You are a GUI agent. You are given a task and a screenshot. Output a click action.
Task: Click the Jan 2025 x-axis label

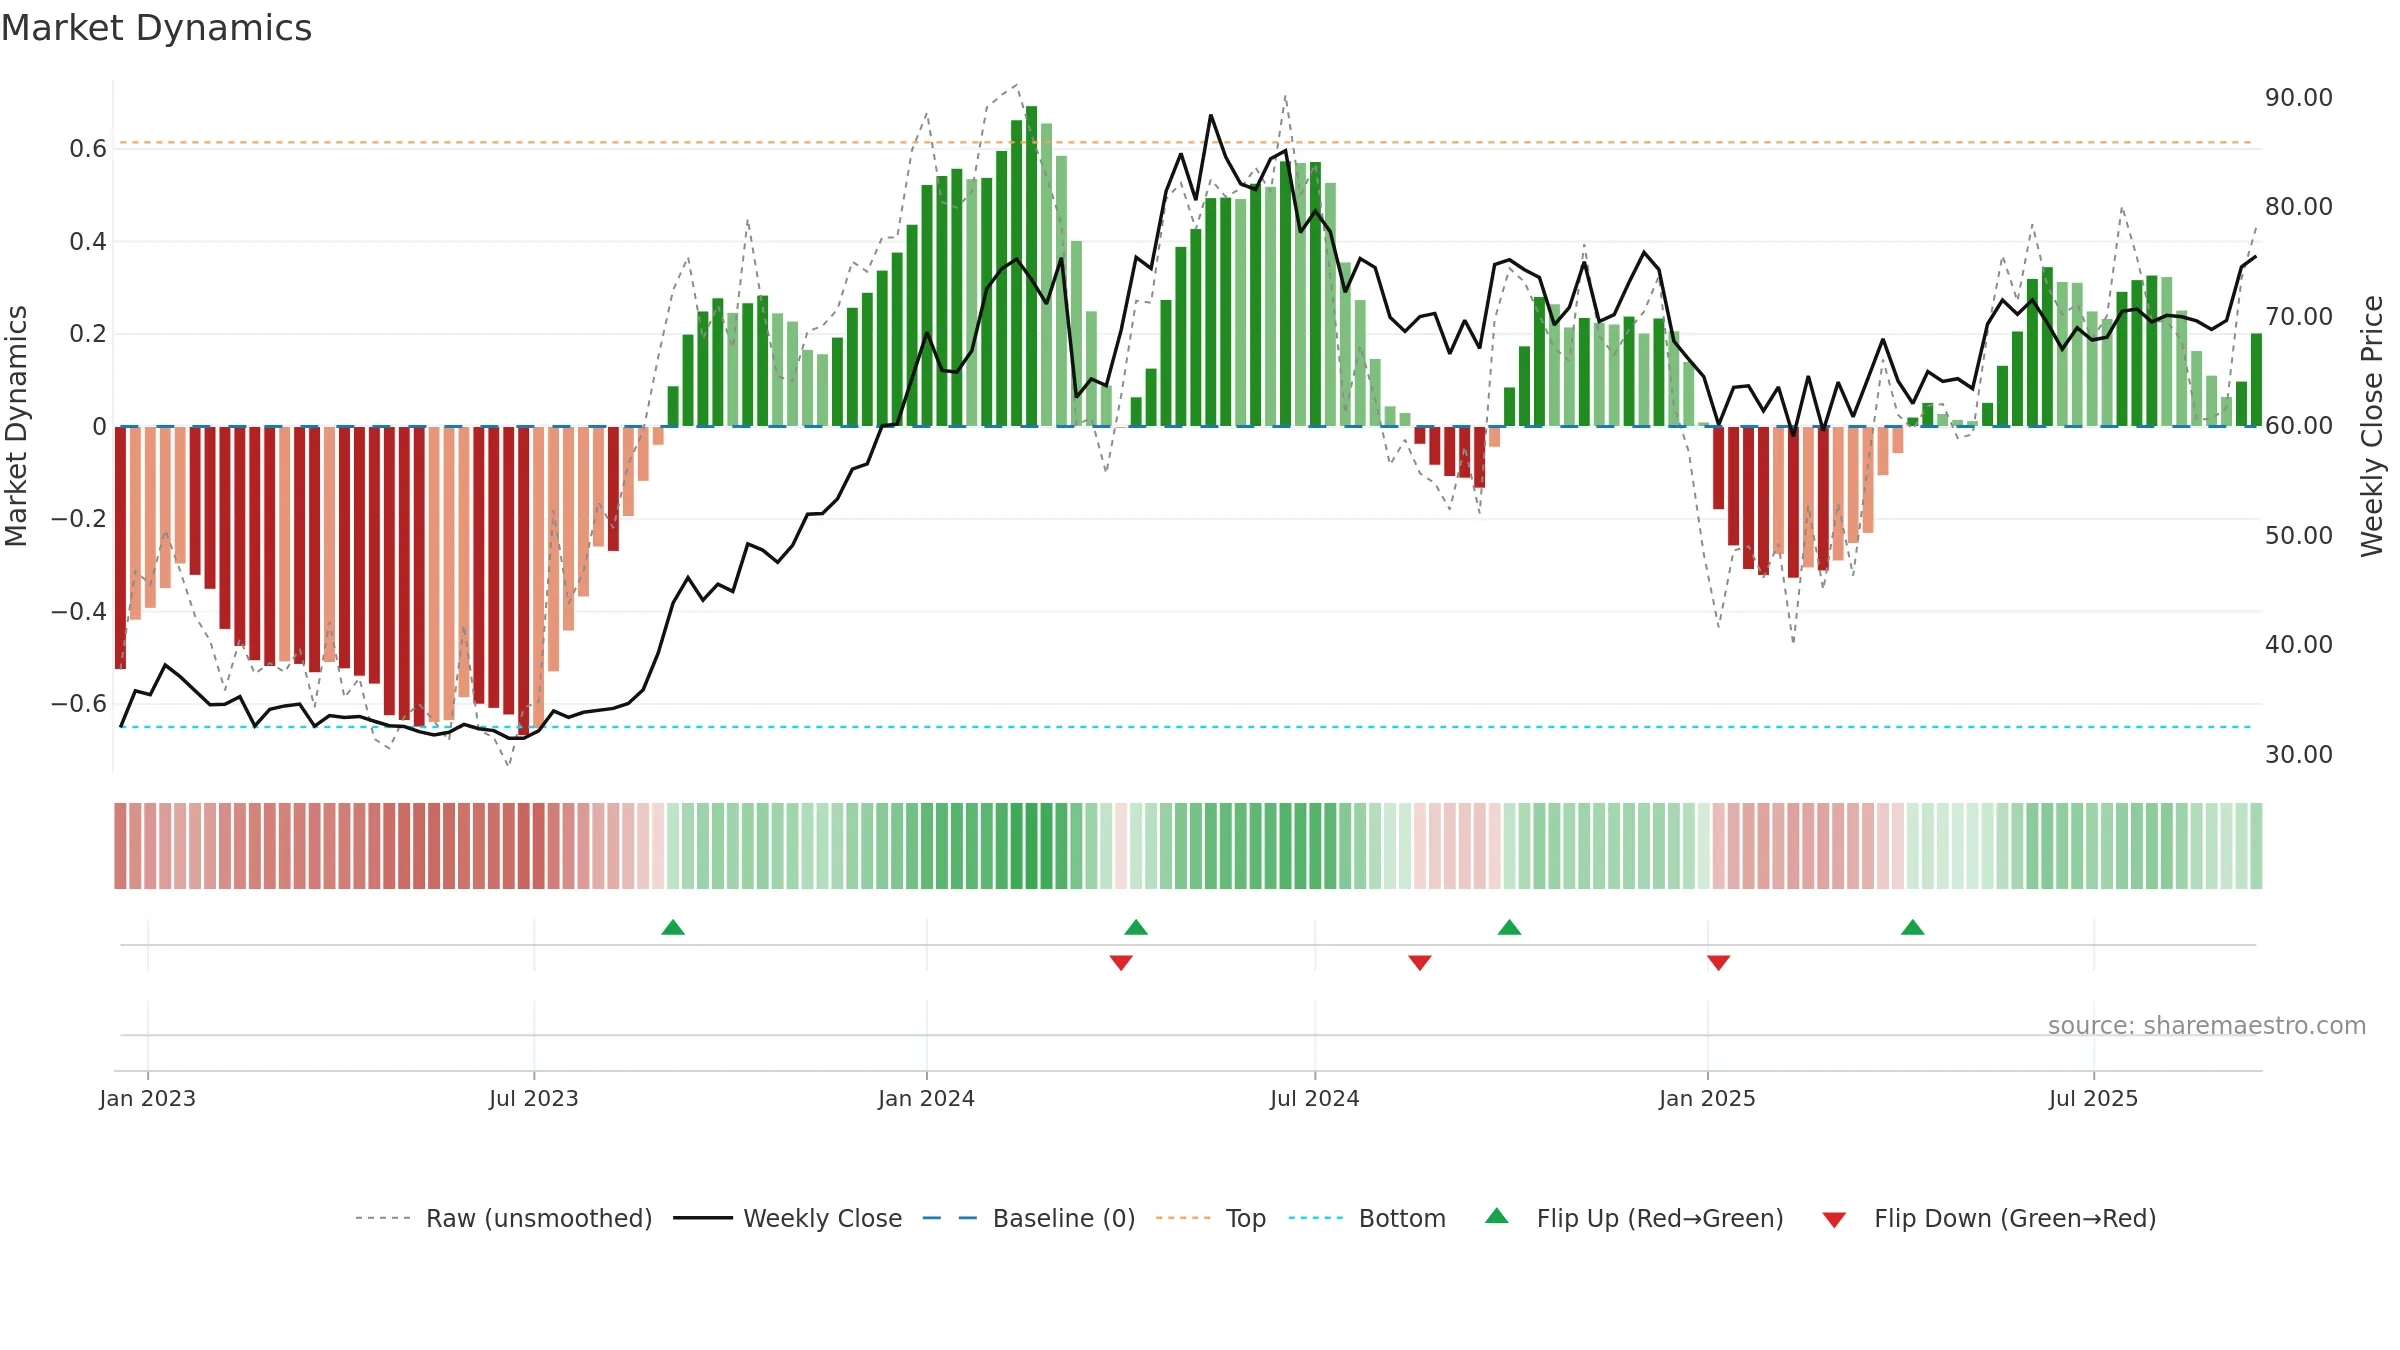pos(1707,1098)
